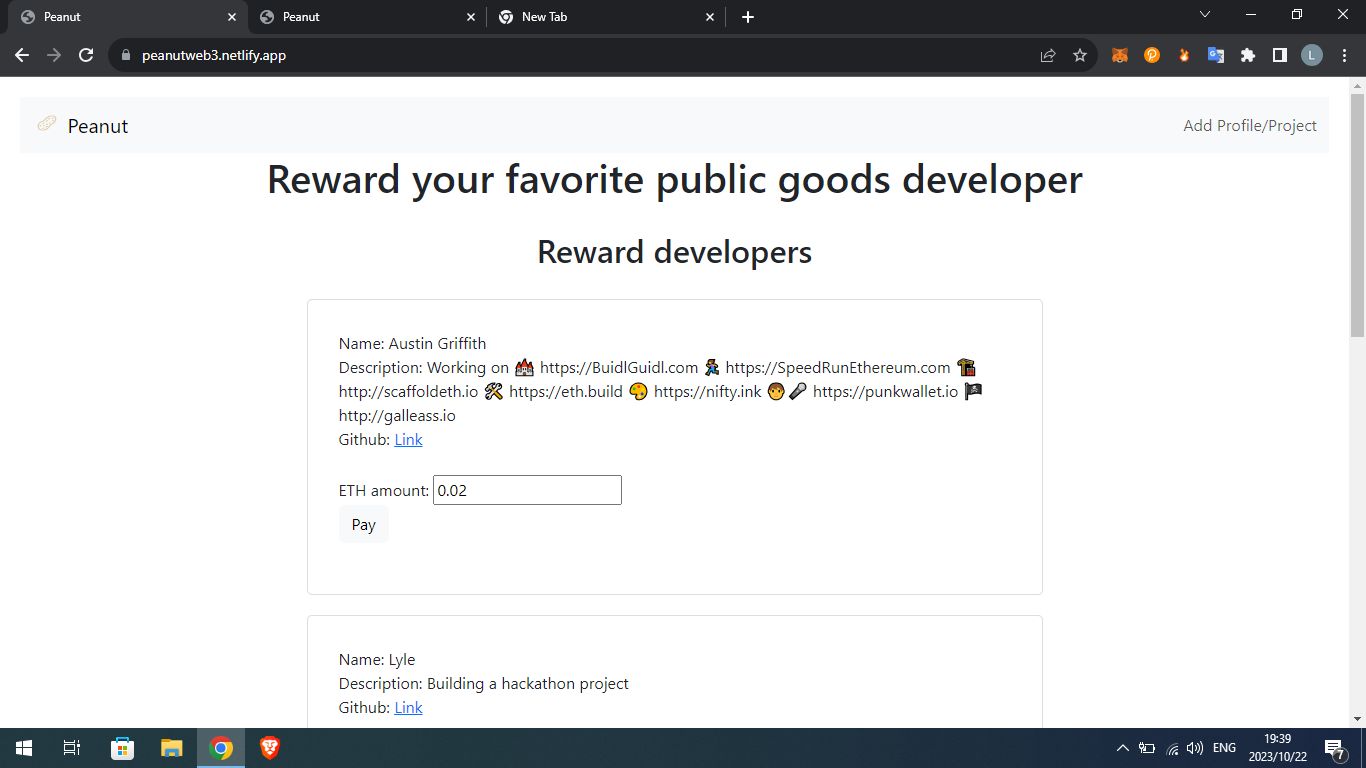Image resolution: width=1366 pixels, height=768 pixels.
Task: Share this page icon in address bar
Action: coord(1048,55)
